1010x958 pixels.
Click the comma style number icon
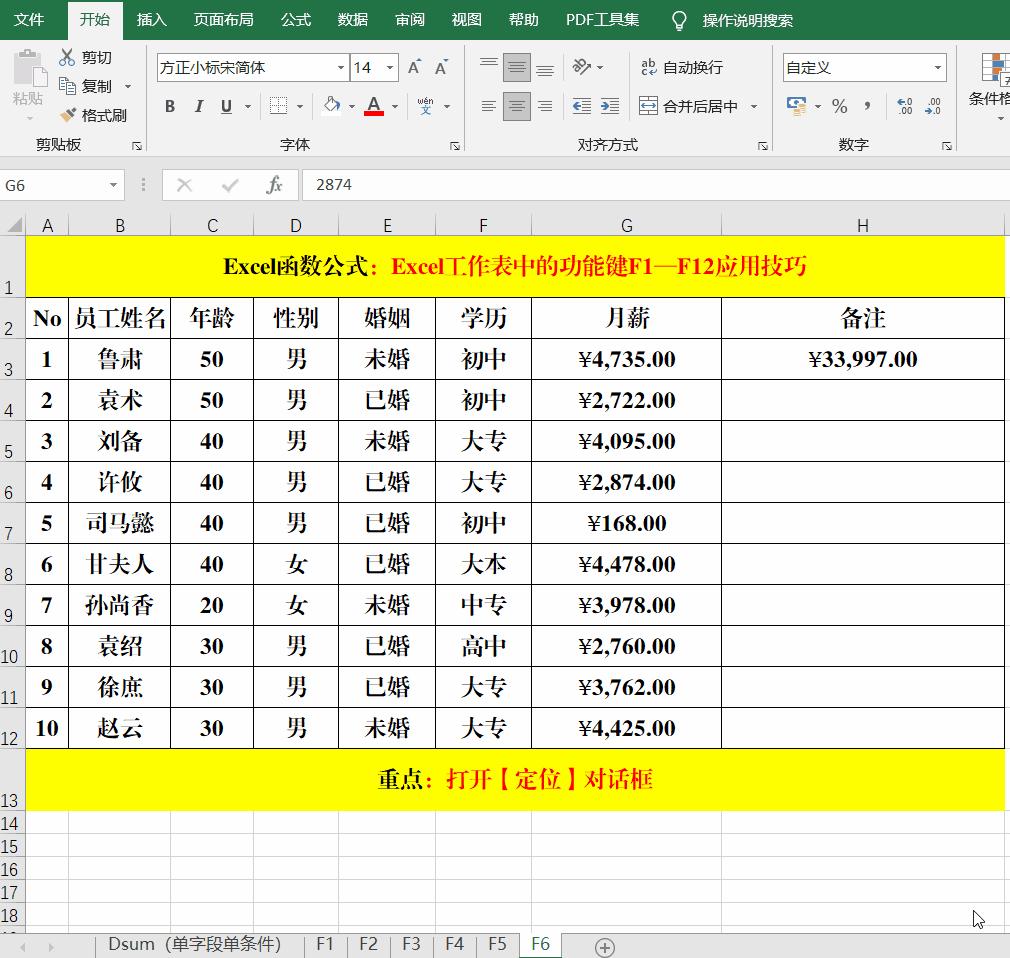[868, 105]
